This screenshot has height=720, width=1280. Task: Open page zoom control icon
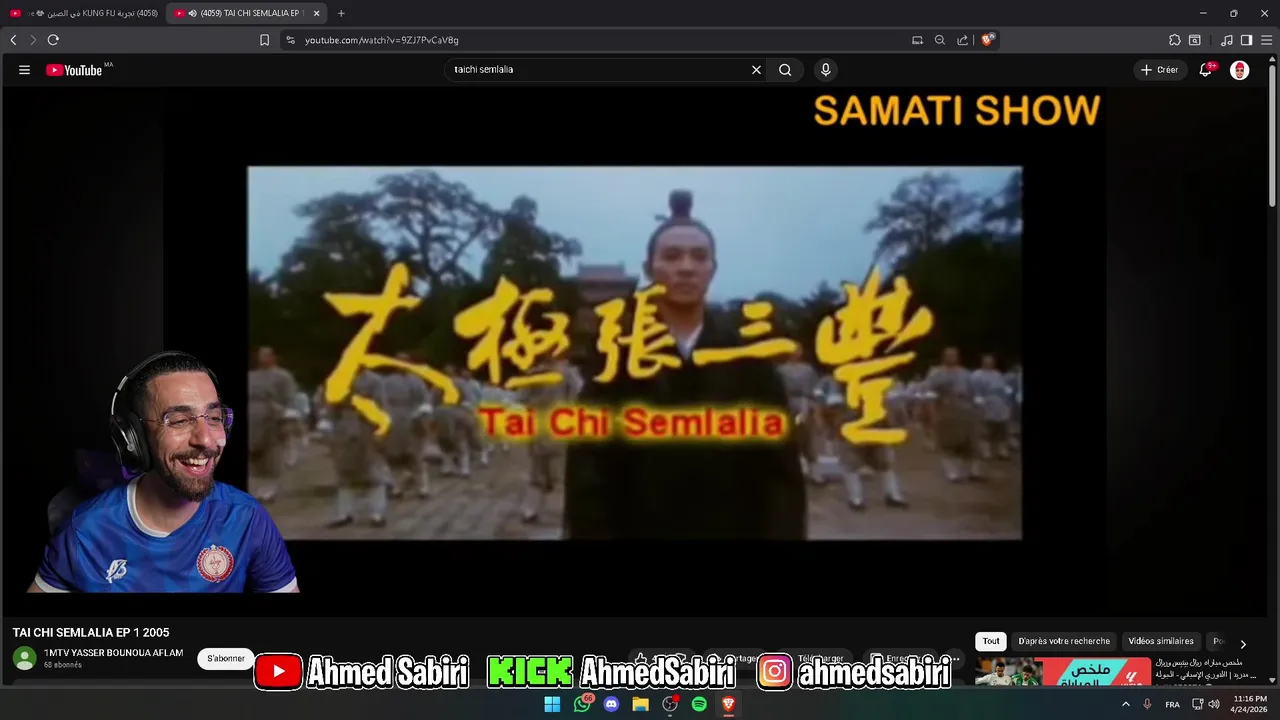(x=940, y=40)
